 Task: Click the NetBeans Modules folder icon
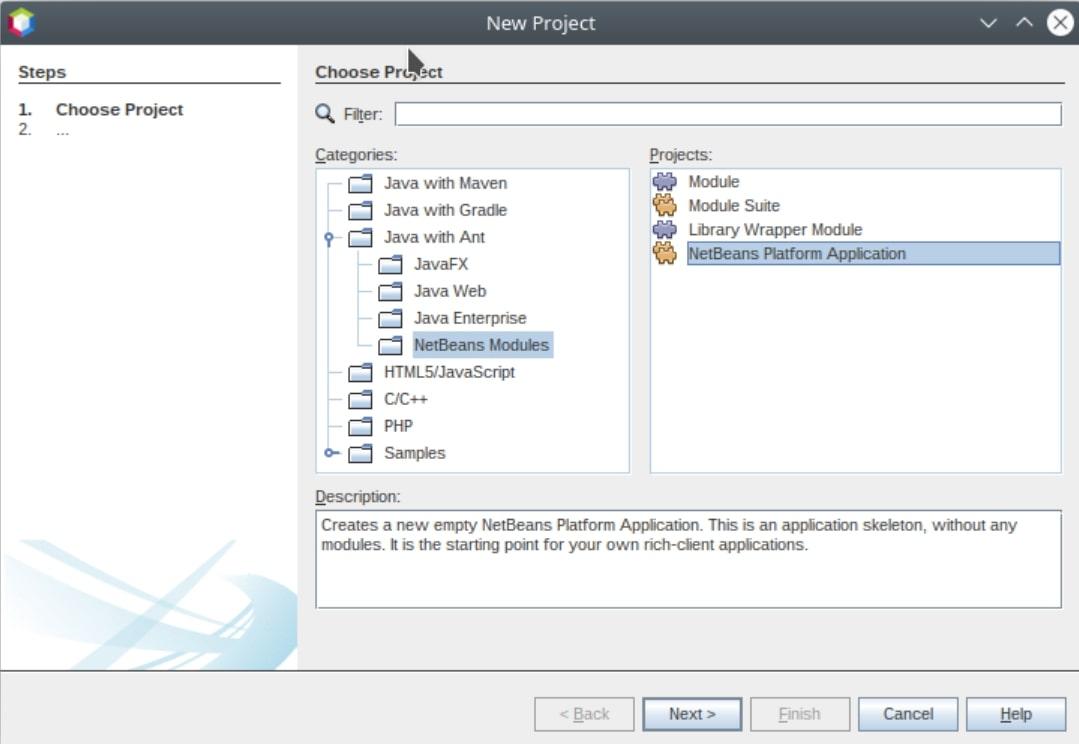click(390, 346)
